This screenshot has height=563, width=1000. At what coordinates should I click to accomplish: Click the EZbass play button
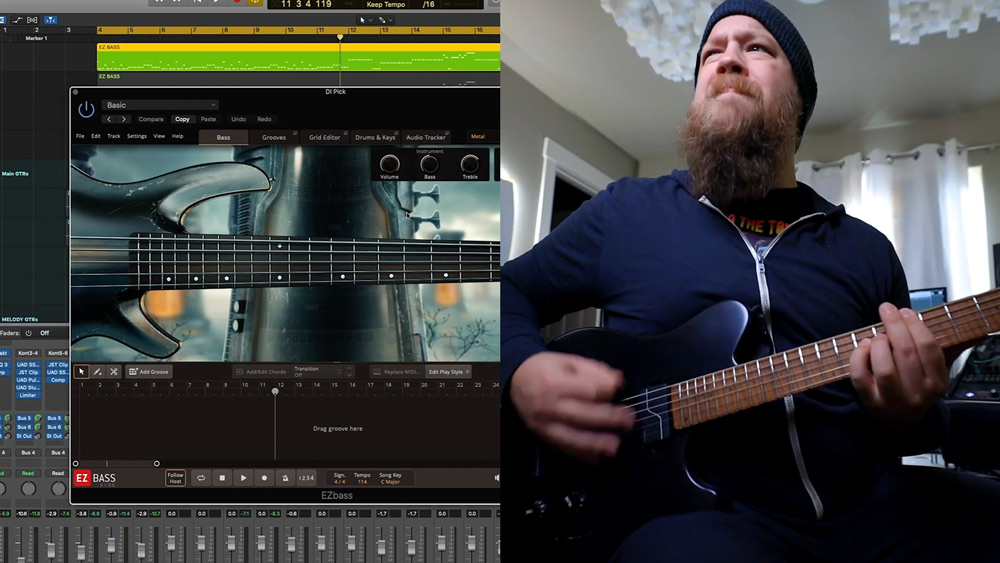(243, 478)
